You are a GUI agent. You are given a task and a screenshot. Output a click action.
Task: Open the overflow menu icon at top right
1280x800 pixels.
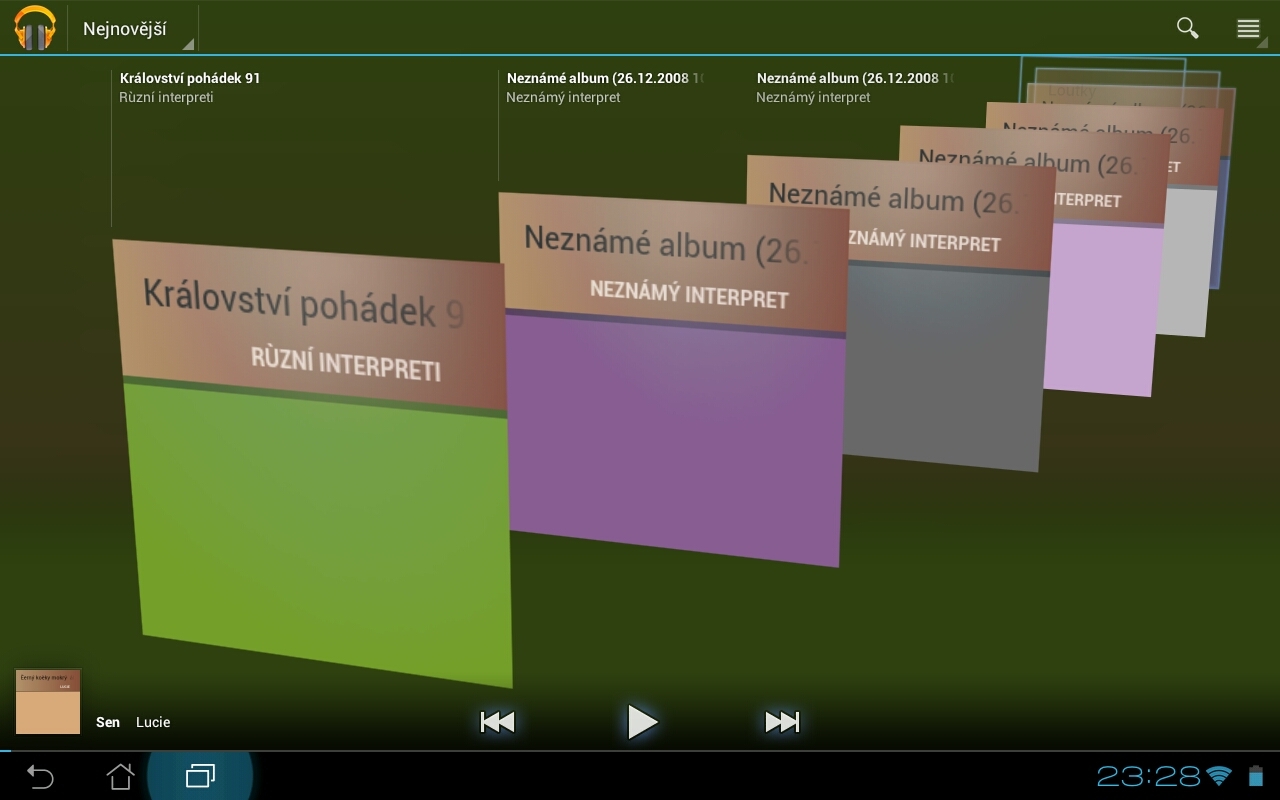coord(1248,28)
